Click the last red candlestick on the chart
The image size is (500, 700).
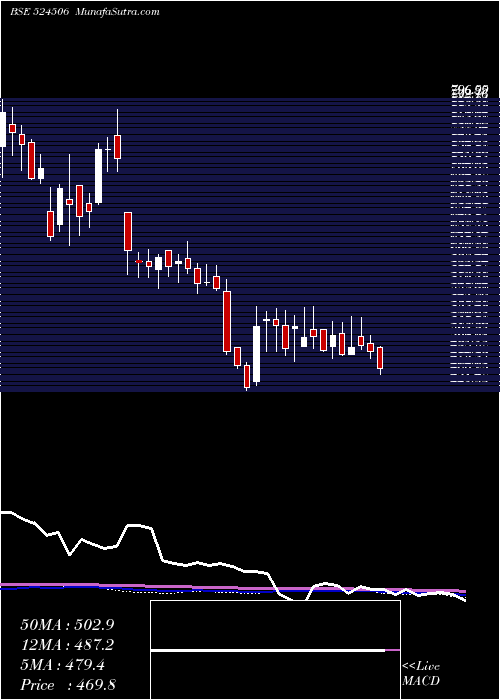click(380, 360)
